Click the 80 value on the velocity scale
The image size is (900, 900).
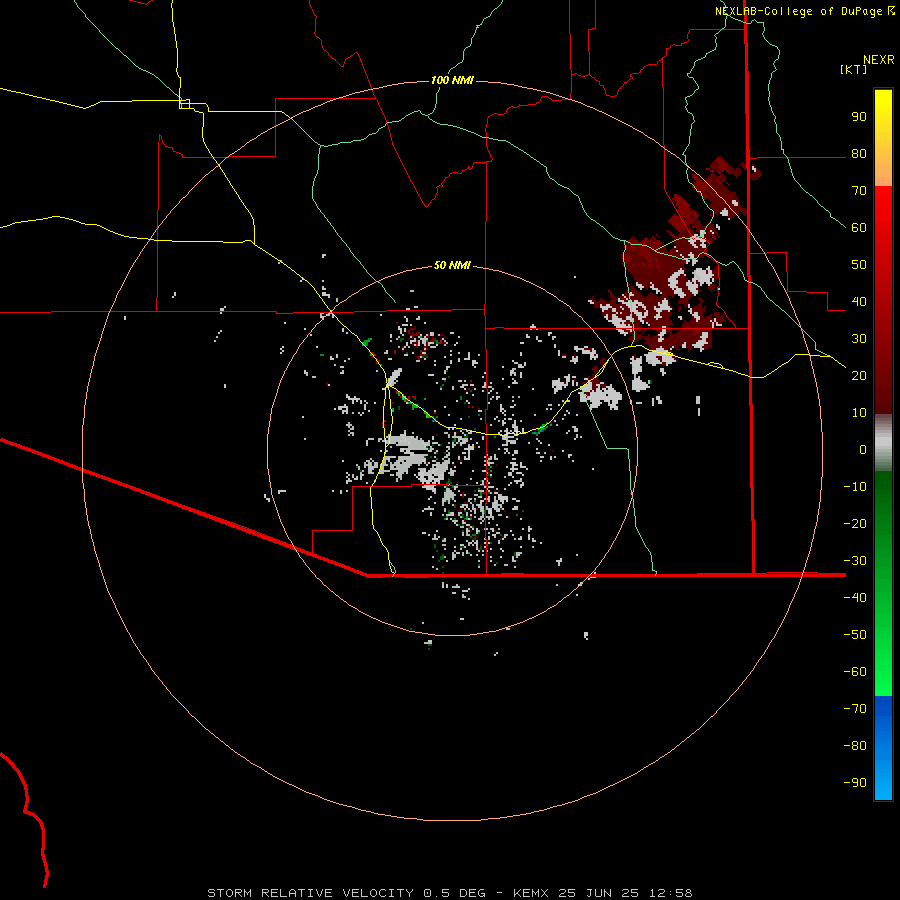click(859, 154)
